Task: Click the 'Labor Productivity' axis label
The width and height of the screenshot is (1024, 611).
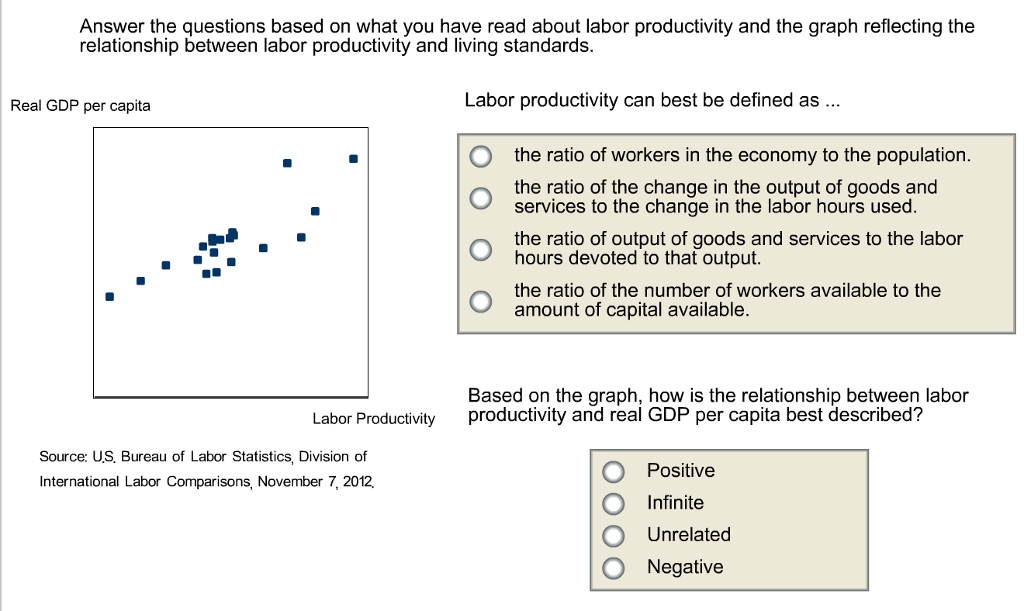Action: click(374, 418)
